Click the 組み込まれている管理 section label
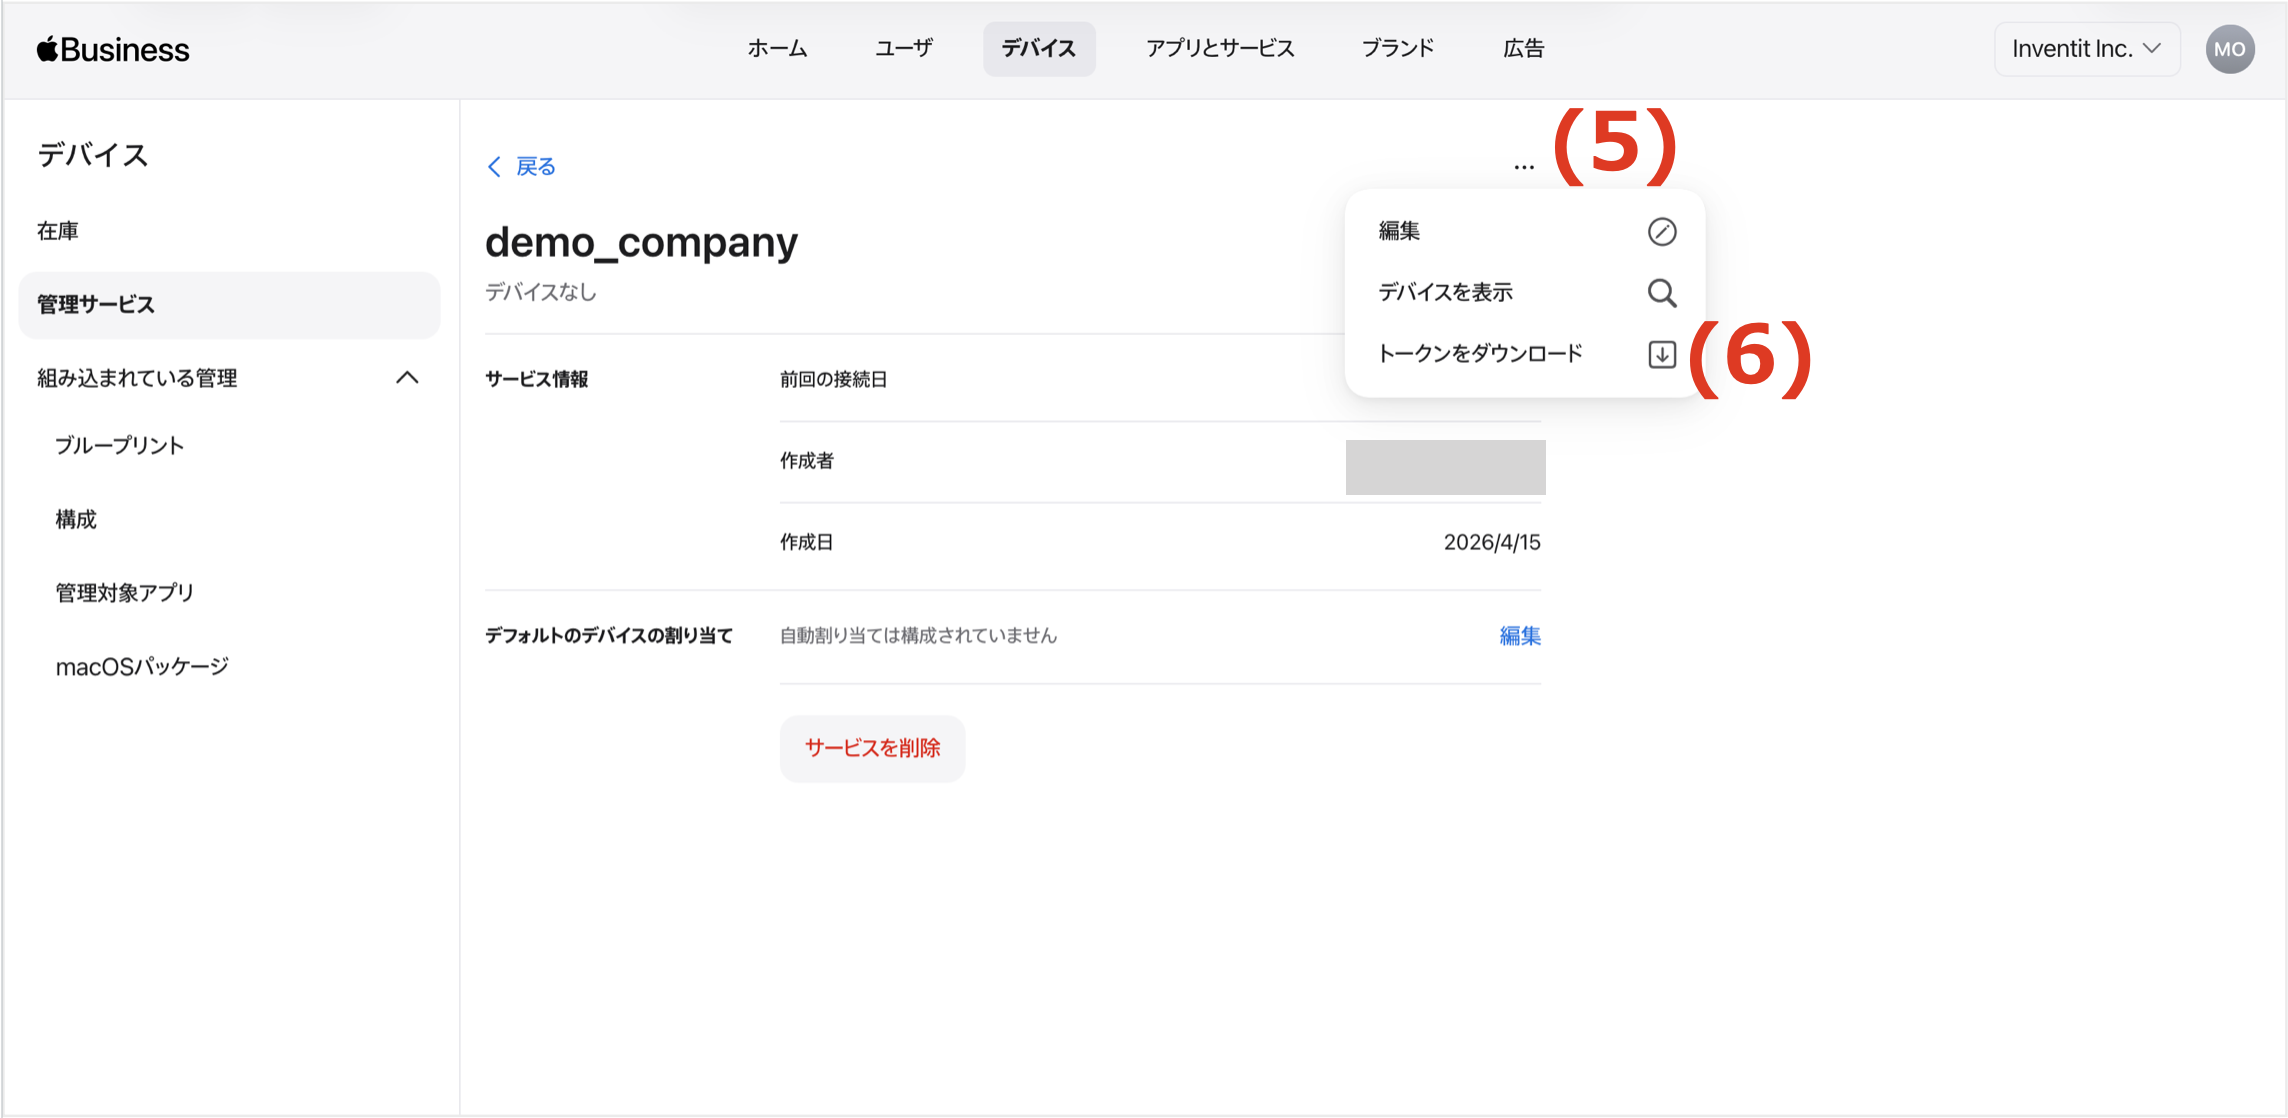The height and width of the screenshot is (1118, 2288). 137,378
